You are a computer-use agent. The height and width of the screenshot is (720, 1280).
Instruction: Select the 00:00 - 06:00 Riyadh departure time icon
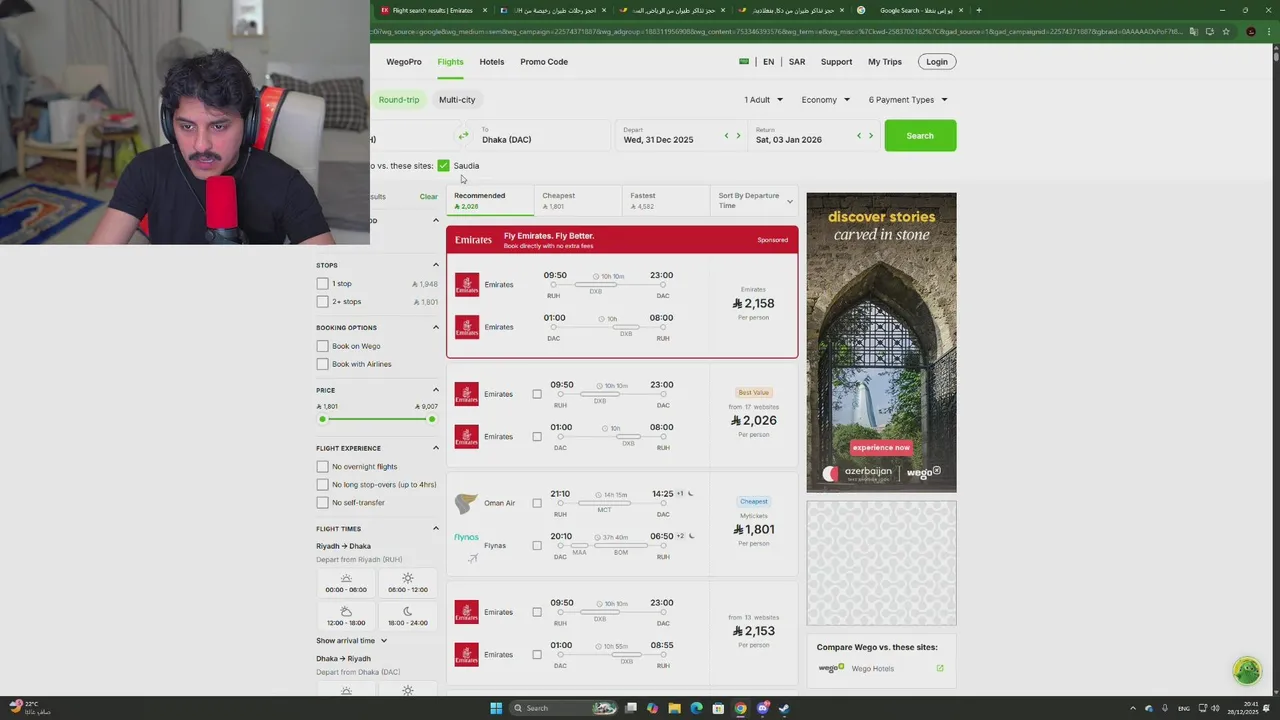click(346, 578)
